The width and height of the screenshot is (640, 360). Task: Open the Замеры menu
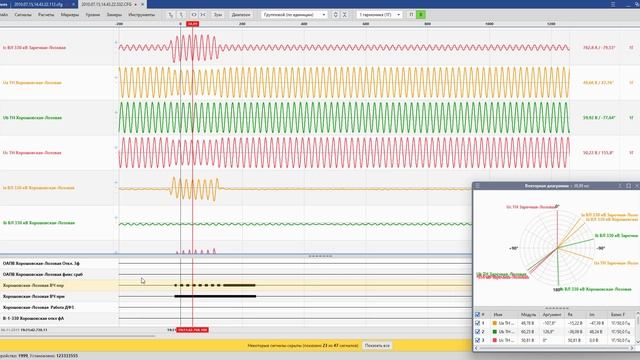pos(114,15)
